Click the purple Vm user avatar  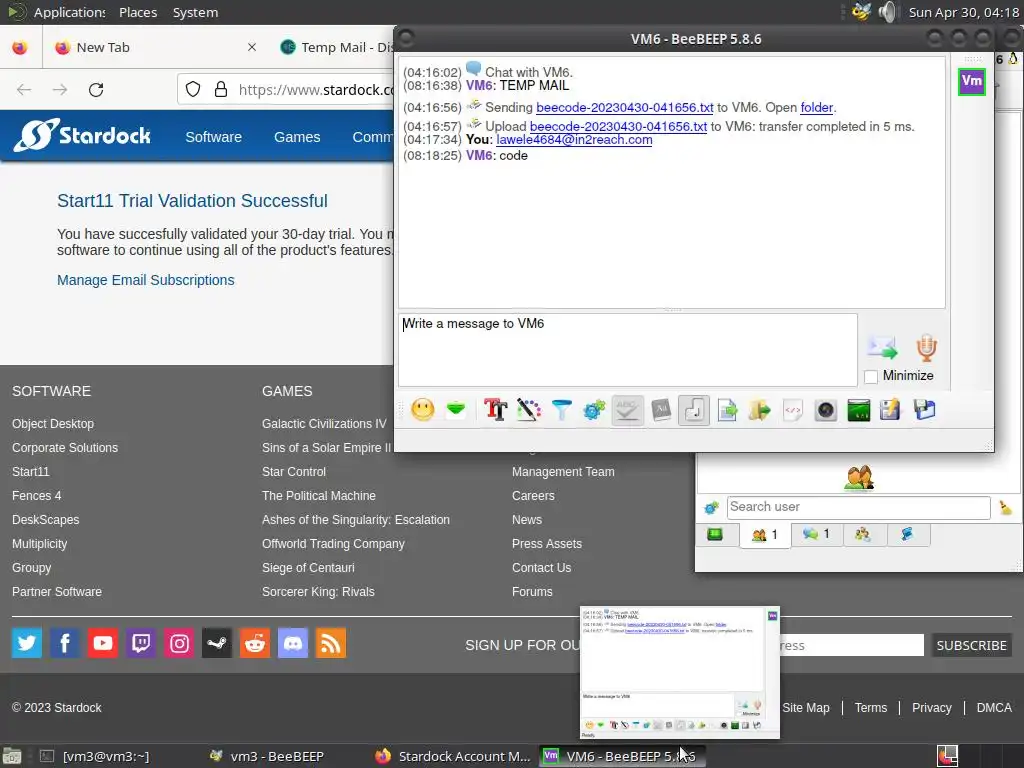[x=971, y=82]
